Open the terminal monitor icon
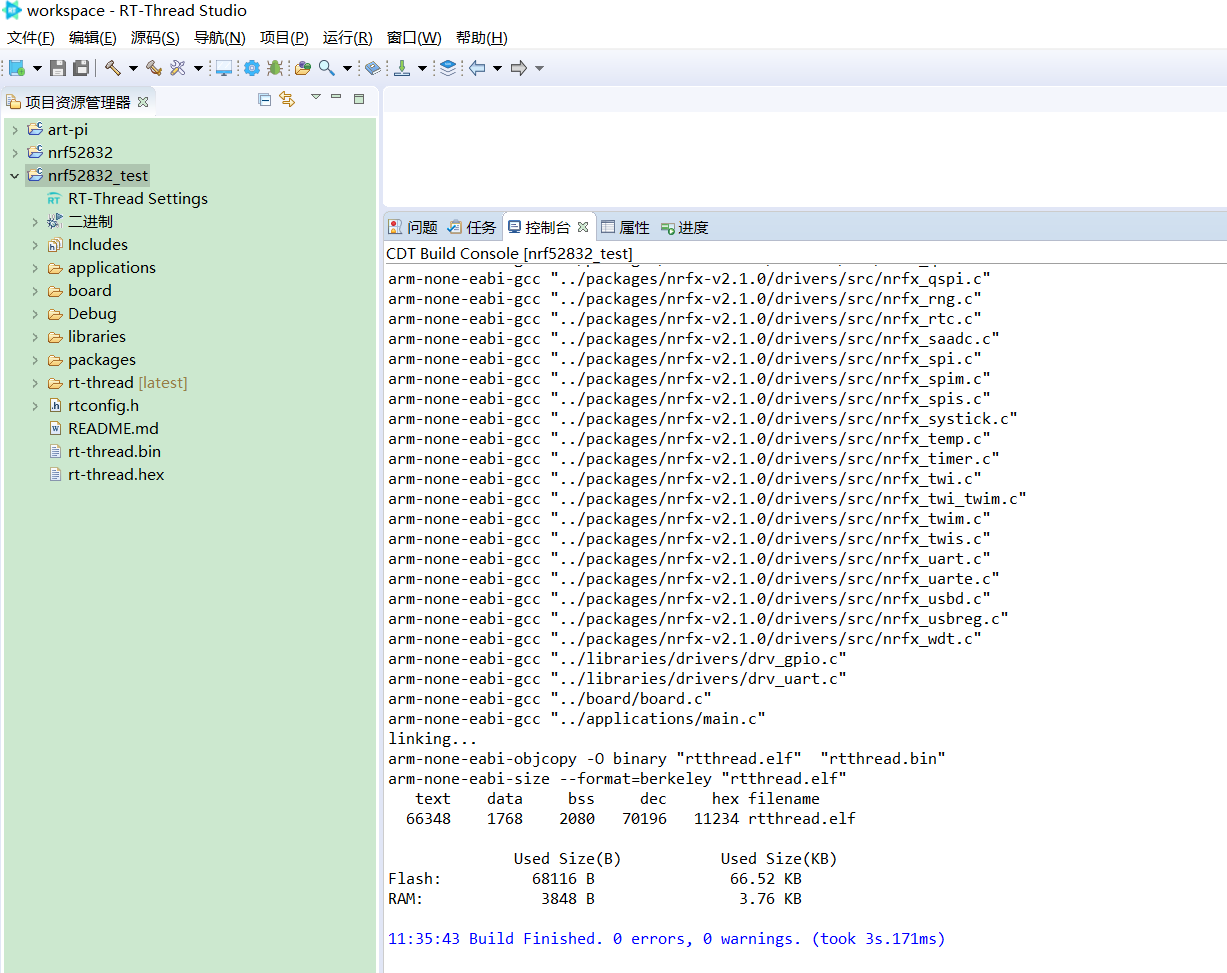This screenshot has width=1227, height=973. tap(224, 68)
